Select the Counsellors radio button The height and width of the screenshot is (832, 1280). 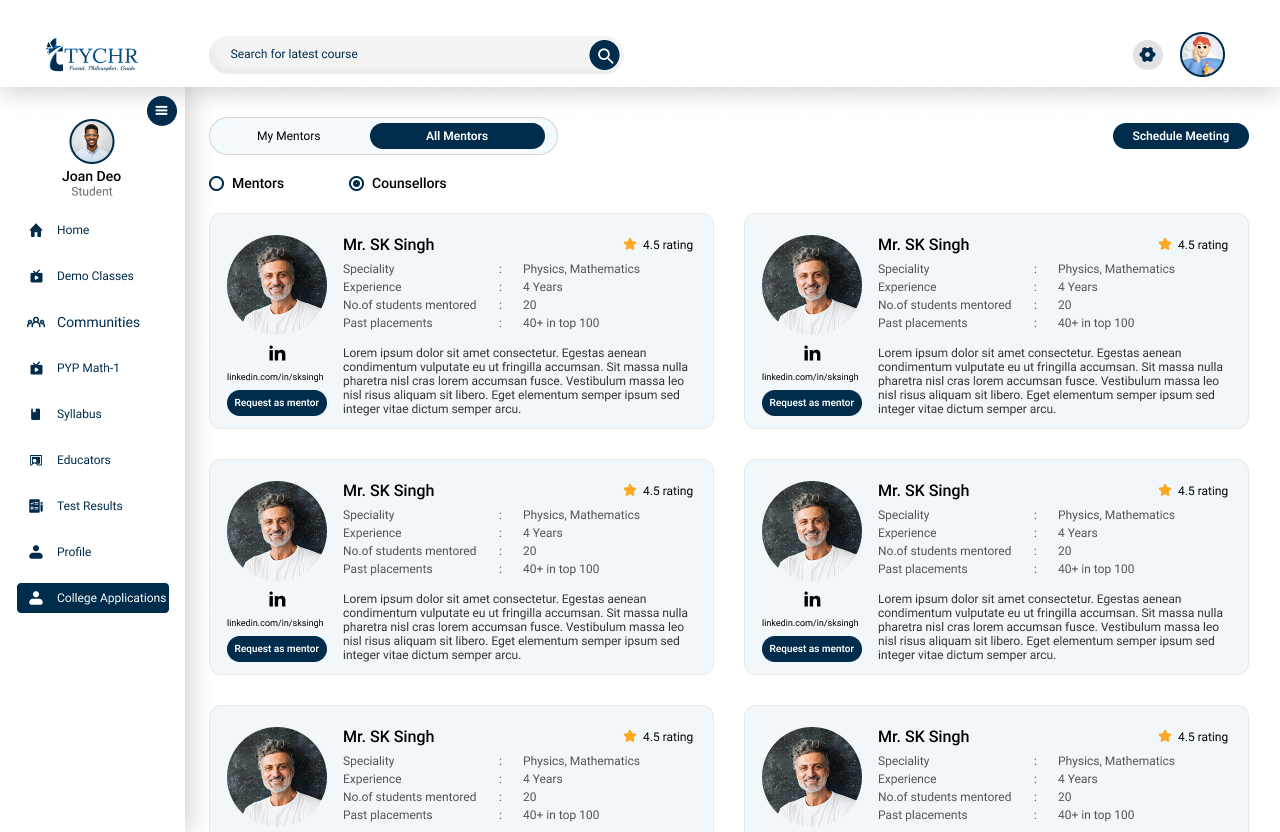click(356, 184)
